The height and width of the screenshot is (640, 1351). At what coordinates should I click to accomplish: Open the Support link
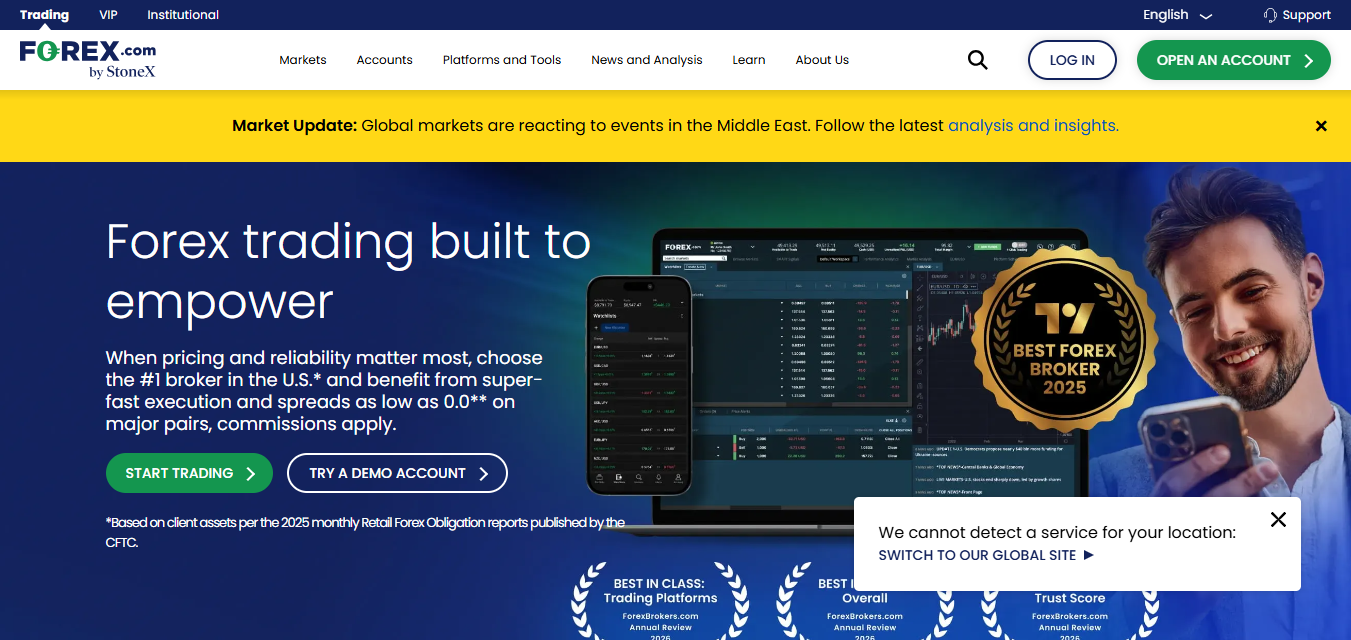[x=1297, y=15]
